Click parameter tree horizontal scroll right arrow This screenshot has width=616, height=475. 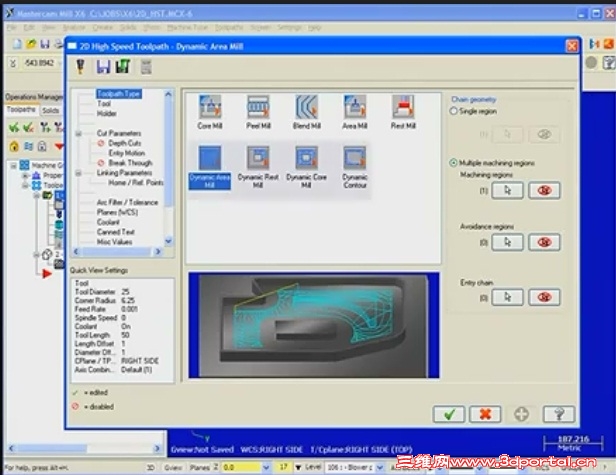coord(158,251)
